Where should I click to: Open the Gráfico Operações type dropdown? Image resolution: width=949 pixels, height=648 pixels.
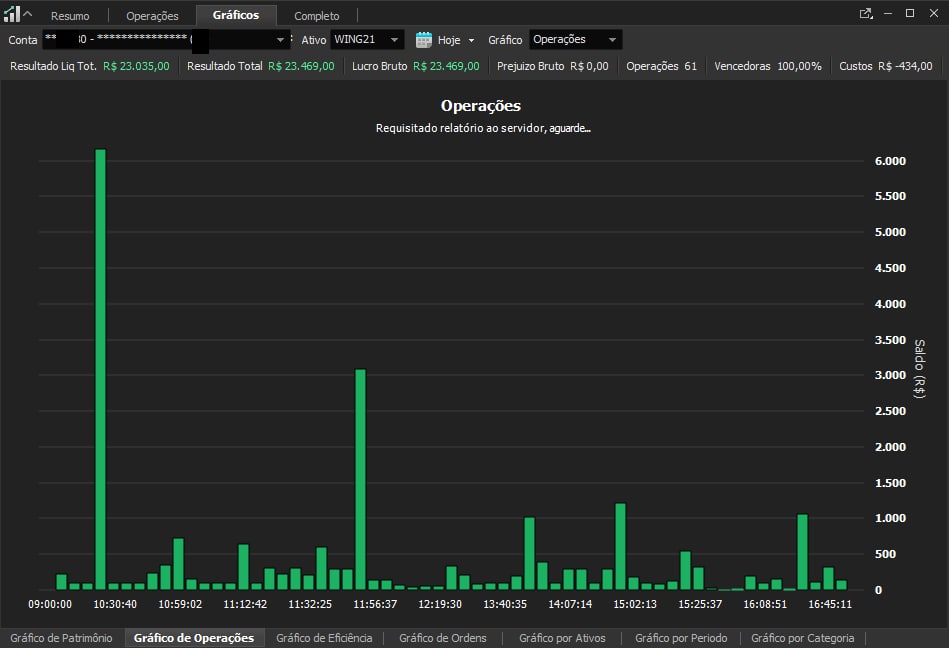pos(576,39)
